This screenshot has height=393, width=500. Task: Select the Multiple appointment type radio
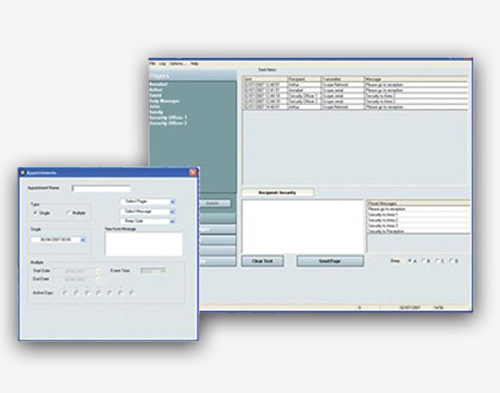(69, 213)
